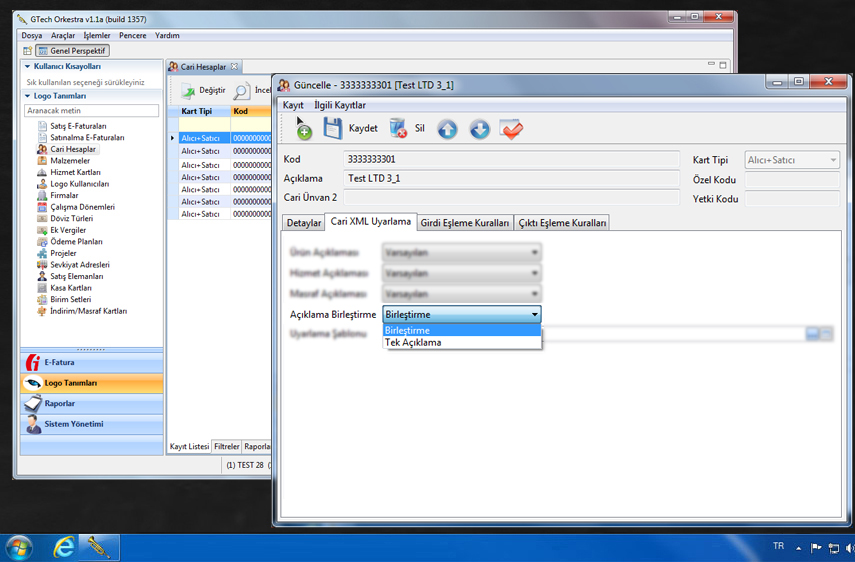Viewport: 855px width, 562px height.
Task: Open the Hizmet Açıklaması dropdown
Action: [462, 273]
